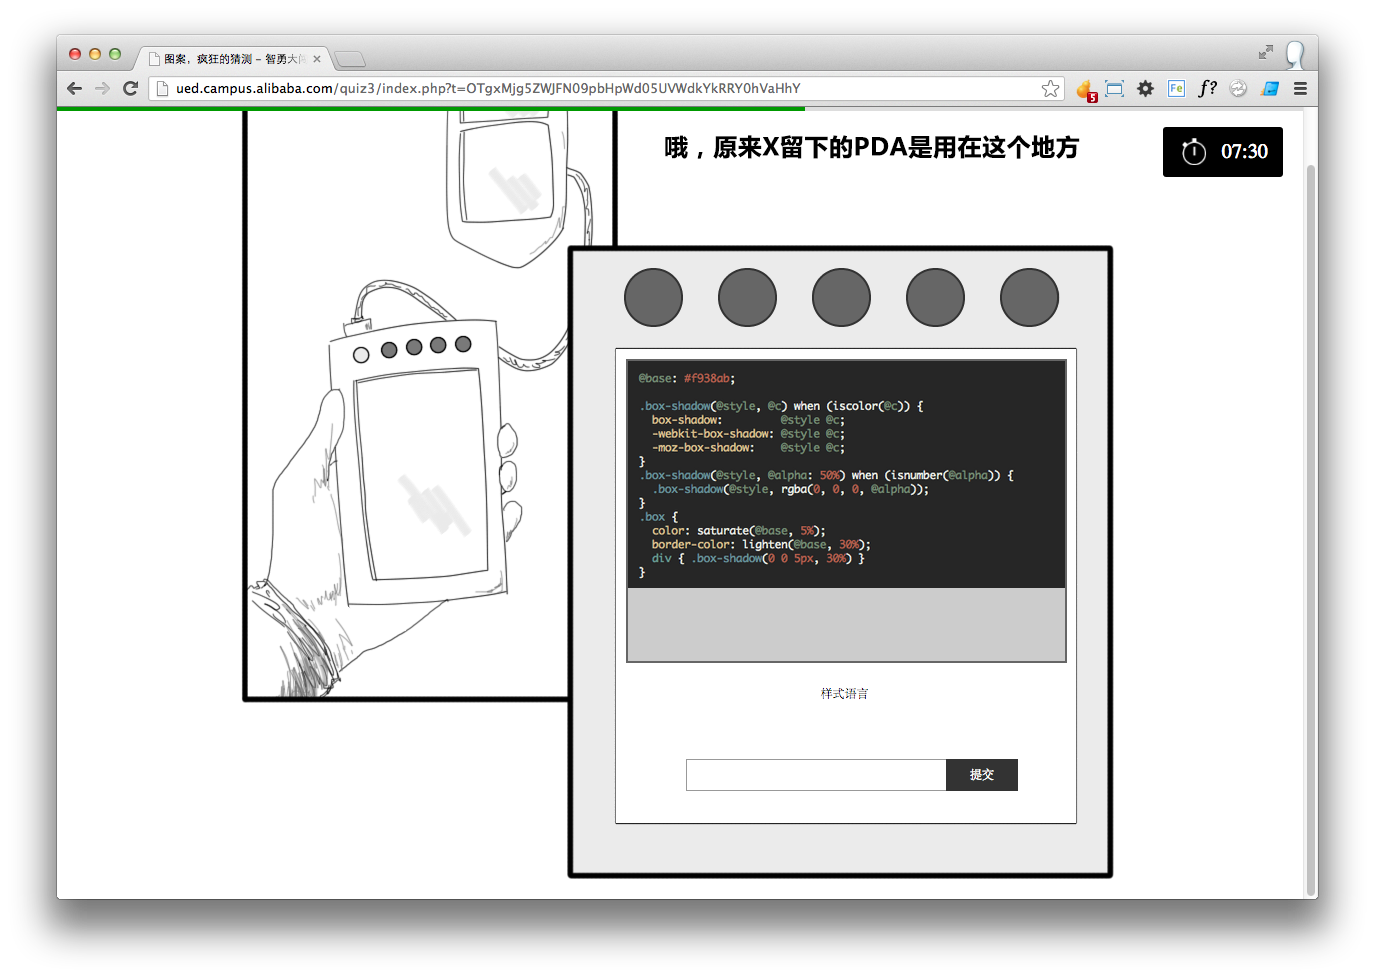
Task: Bookmark this page with the star
Action: click(1050, 89)
